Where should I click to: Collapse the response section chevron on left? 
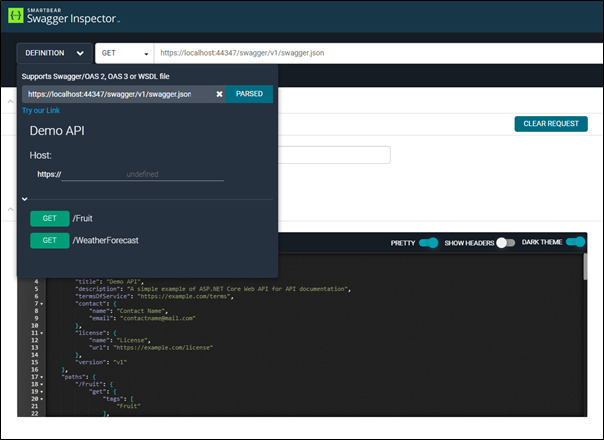point(11,209)
